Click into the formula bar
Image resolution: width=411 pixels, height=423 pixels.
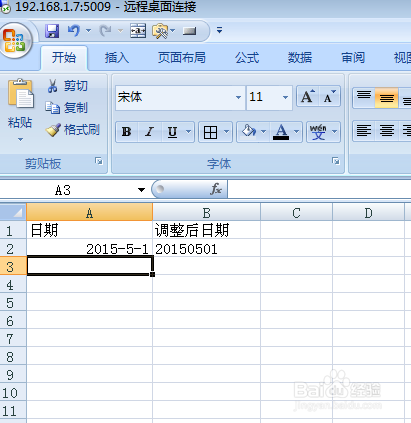(x=319, y=189)
